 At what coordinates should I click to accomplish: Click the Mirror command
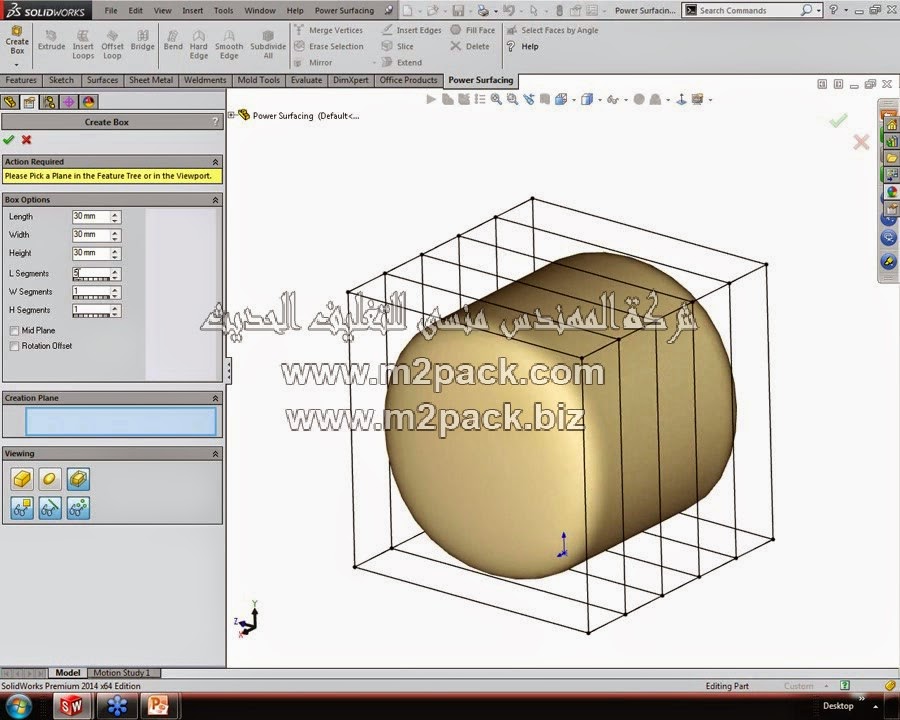[x=313, y=62]
